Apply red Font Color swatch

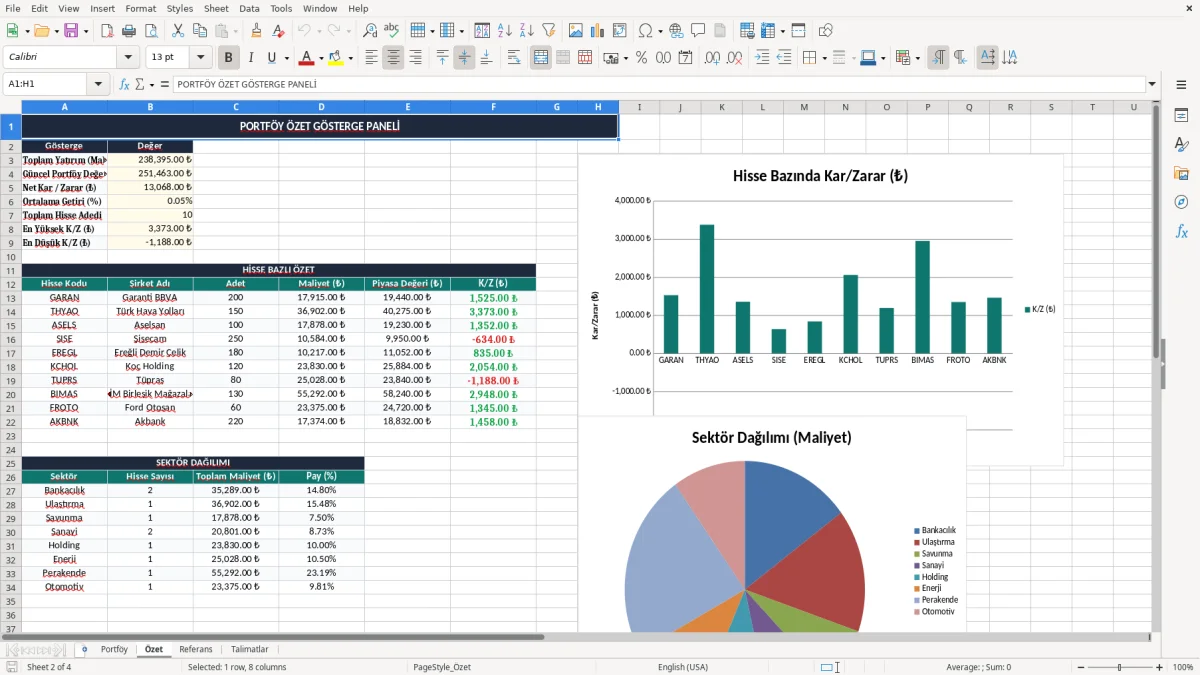pos(306,58)
